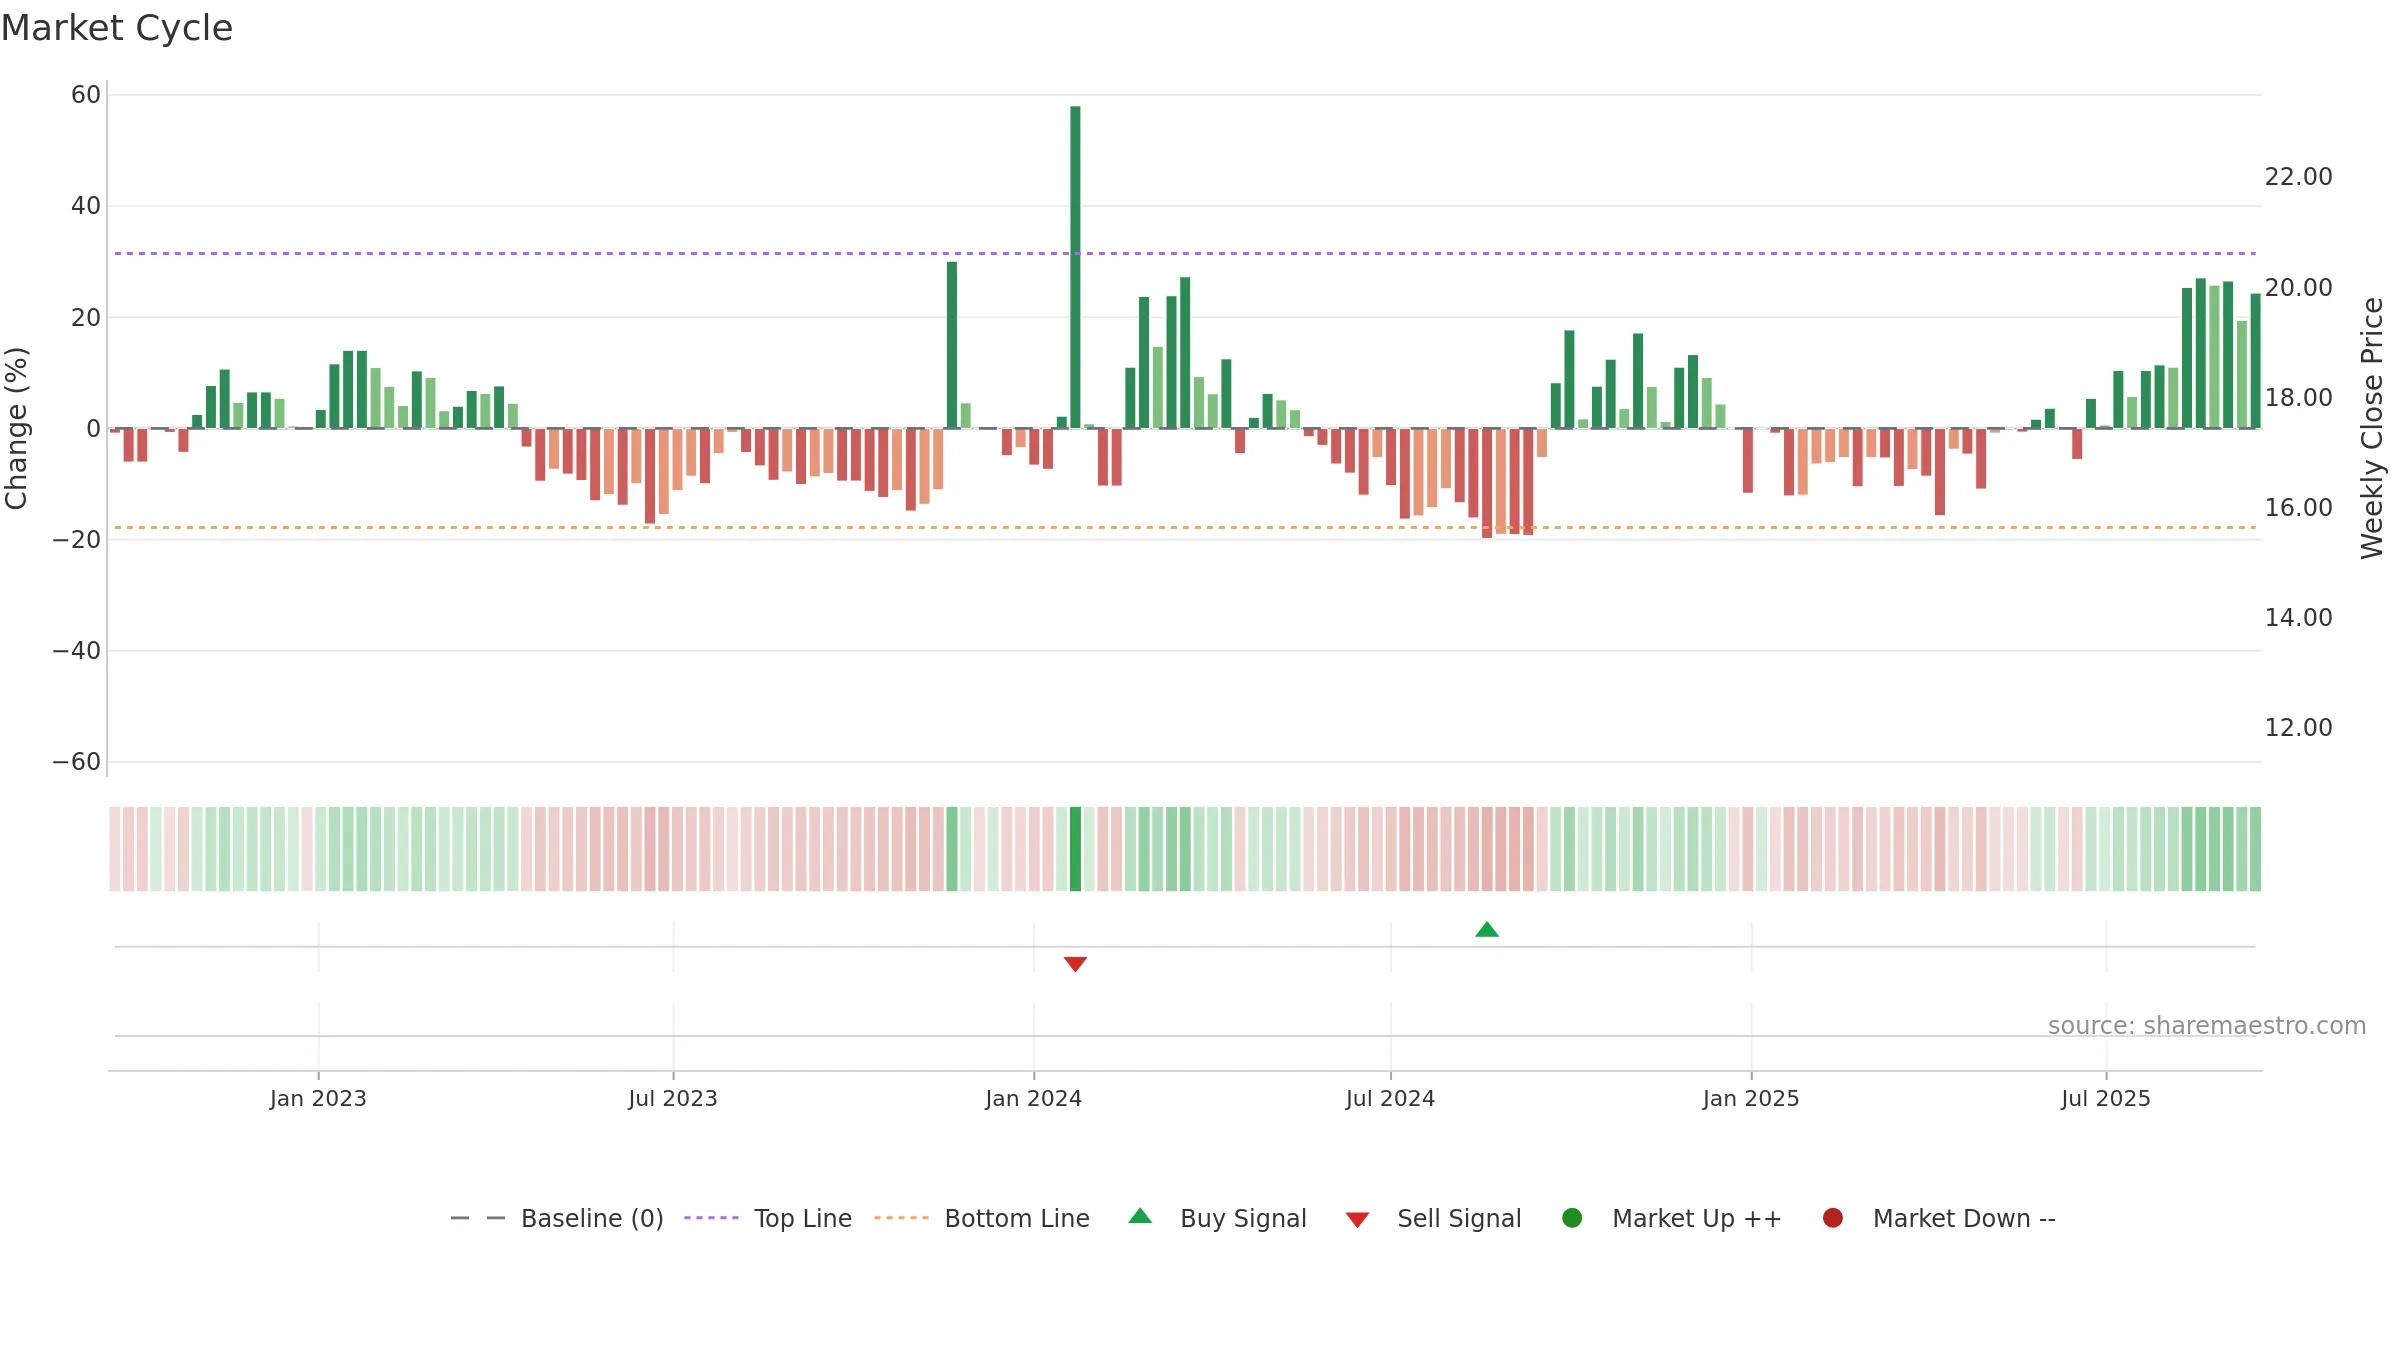Toggle the Market Up ++ legend entry
This screenshot has height=1350, width=2400.
coord(1671,1218)
